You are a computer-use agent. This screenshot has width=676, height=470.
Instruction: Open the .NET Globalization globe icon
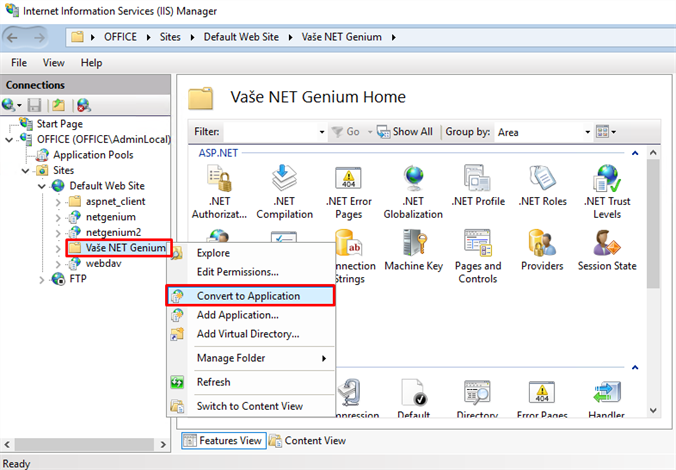(413, 178)
